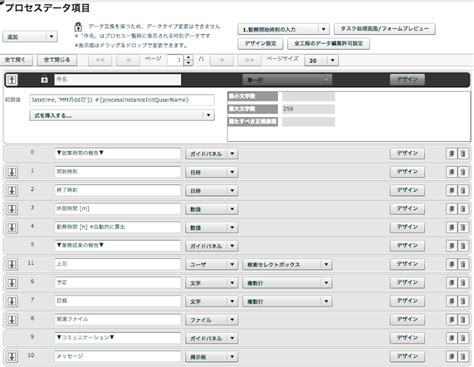Viewport: 474px width, 367px height.
Task: Click the delete trash icon on row 0
Action: point(463,153)
